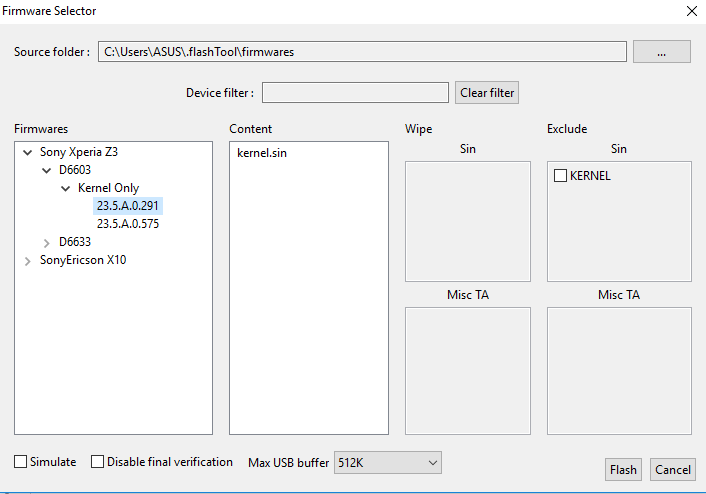Select the Sony Xperia Z3 item
Screen dimensions: 706x494
tap(79, 152)
